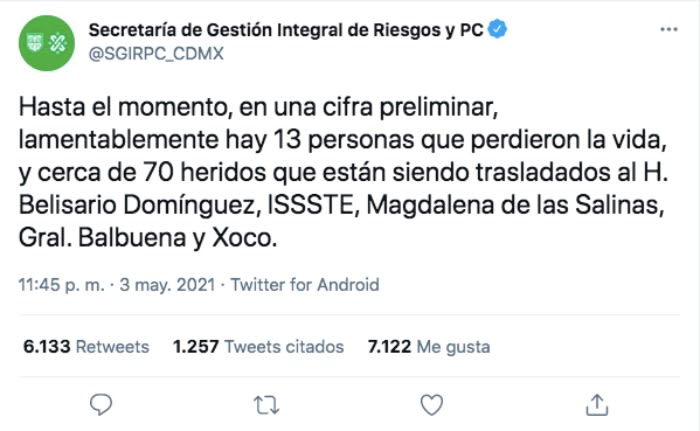Click the blue verified badge

(x=497, y=30)
